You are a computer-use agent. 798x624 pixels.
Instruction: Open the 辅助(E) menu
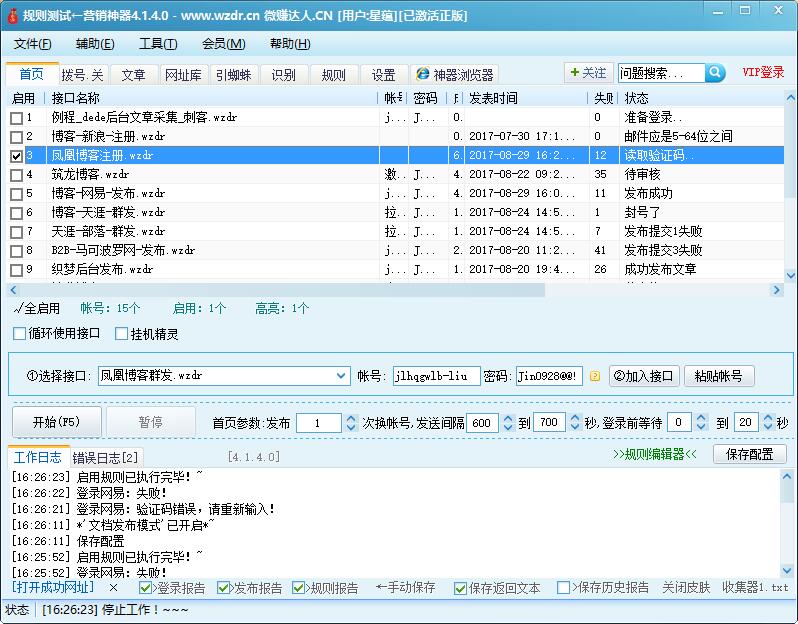click(95, 44)
